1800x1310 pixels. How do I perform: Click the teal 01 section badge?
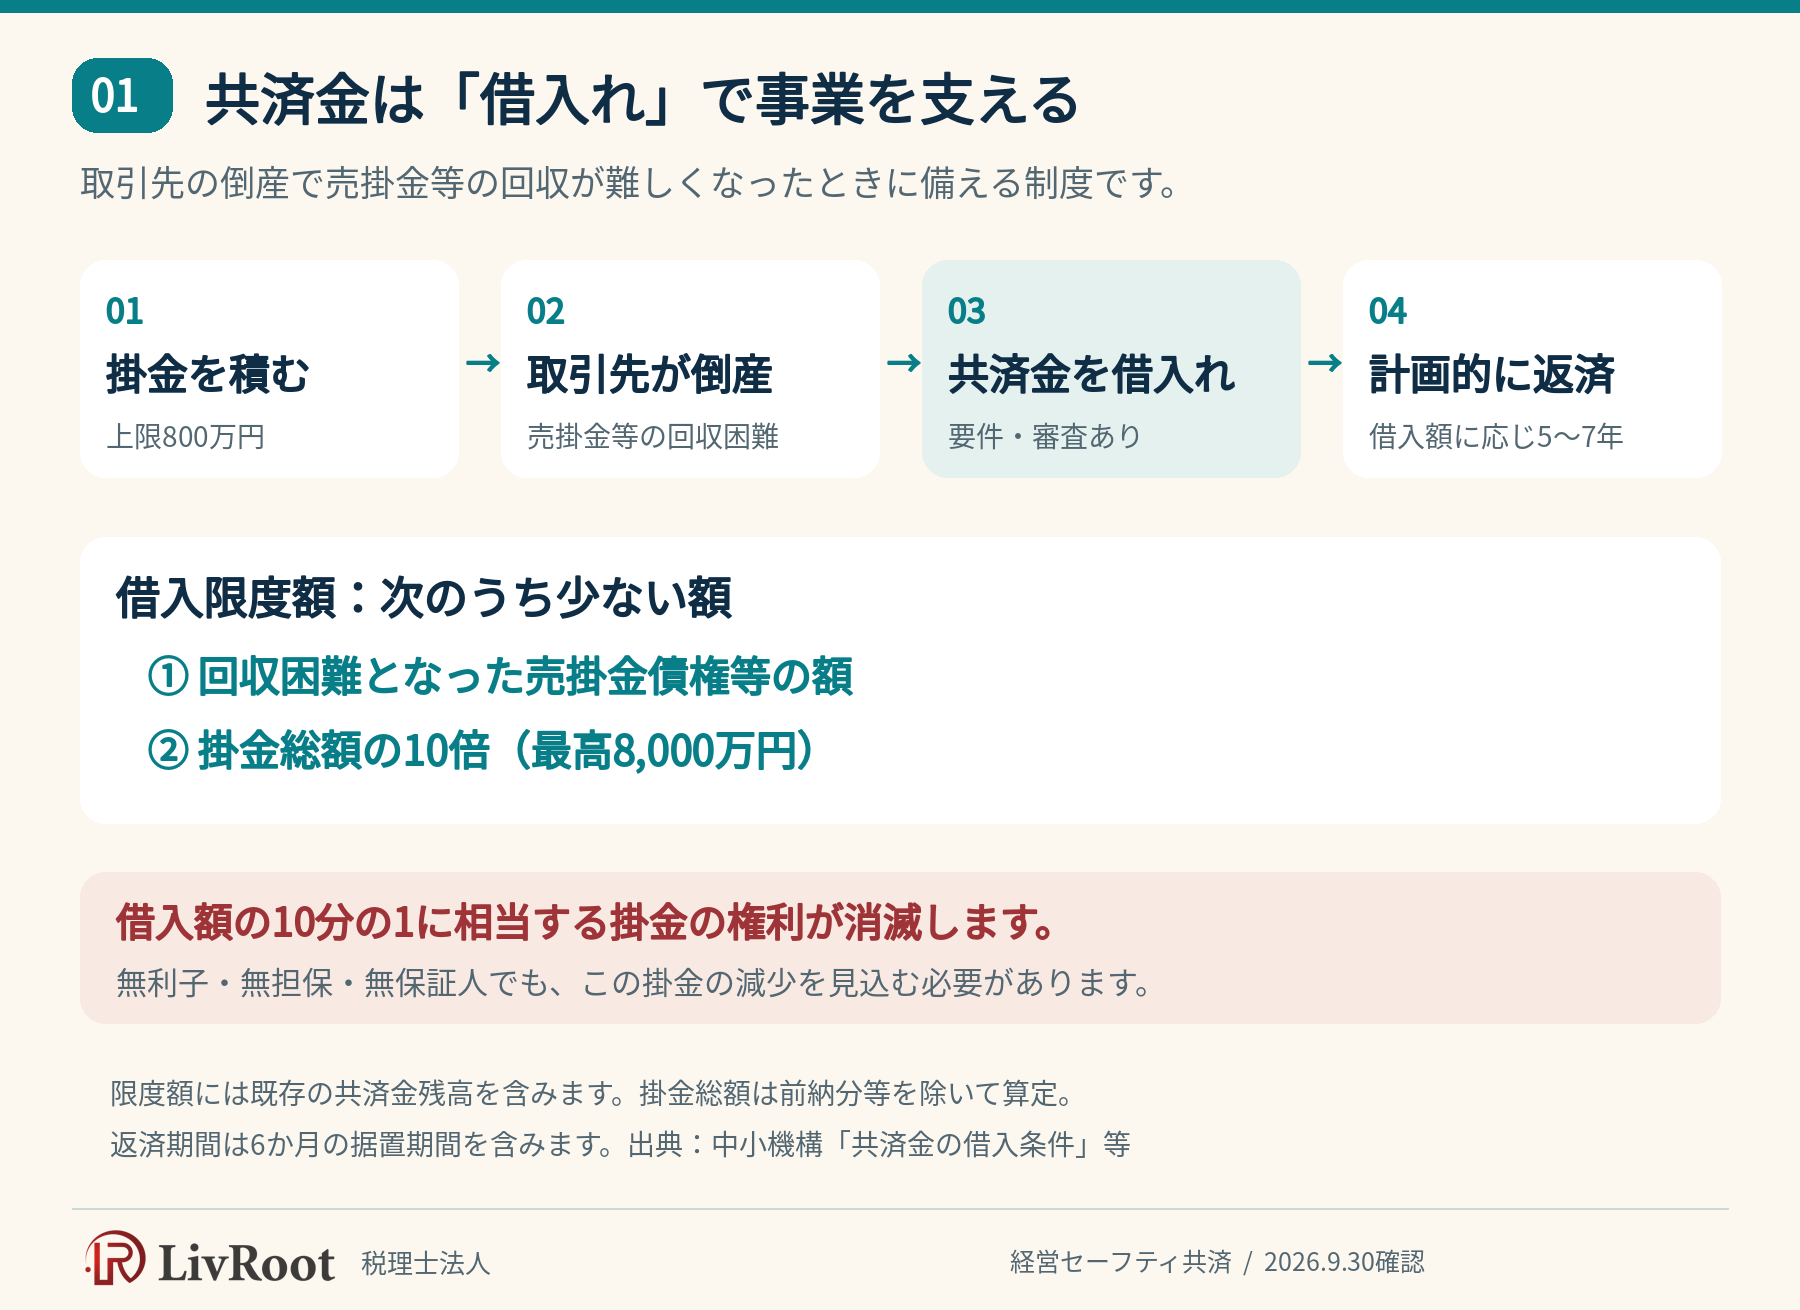[122, 96]
